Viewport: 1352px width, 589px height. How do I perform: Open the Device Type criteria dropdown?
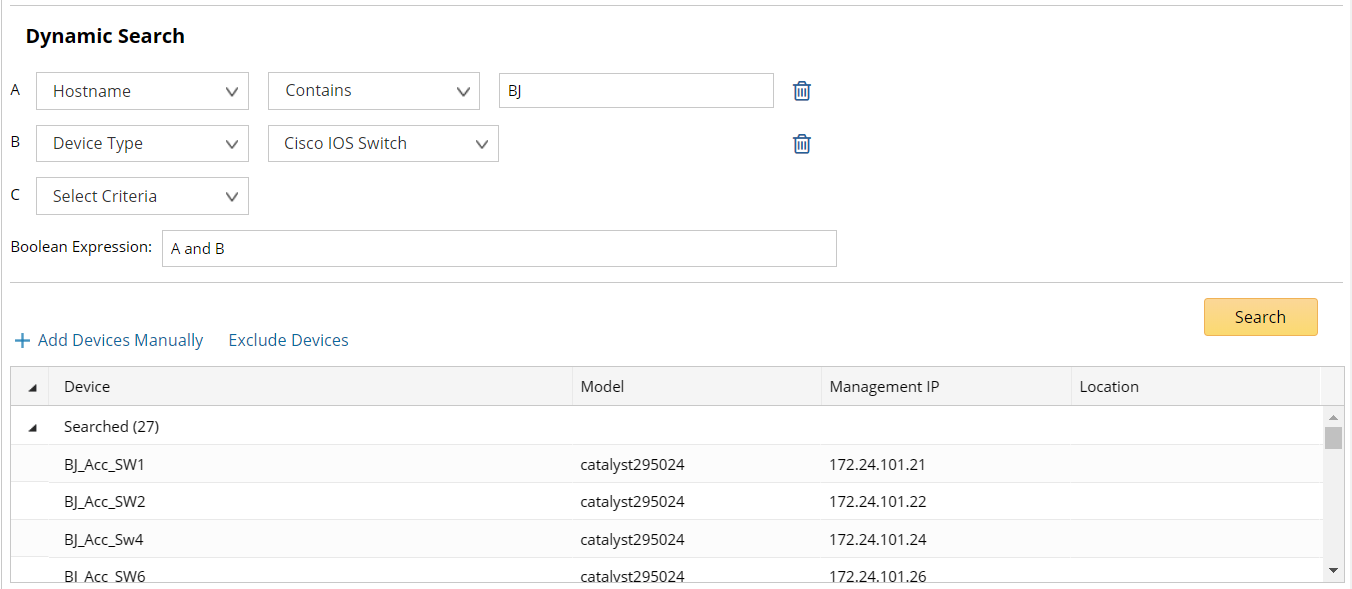[x=142, y=144]
